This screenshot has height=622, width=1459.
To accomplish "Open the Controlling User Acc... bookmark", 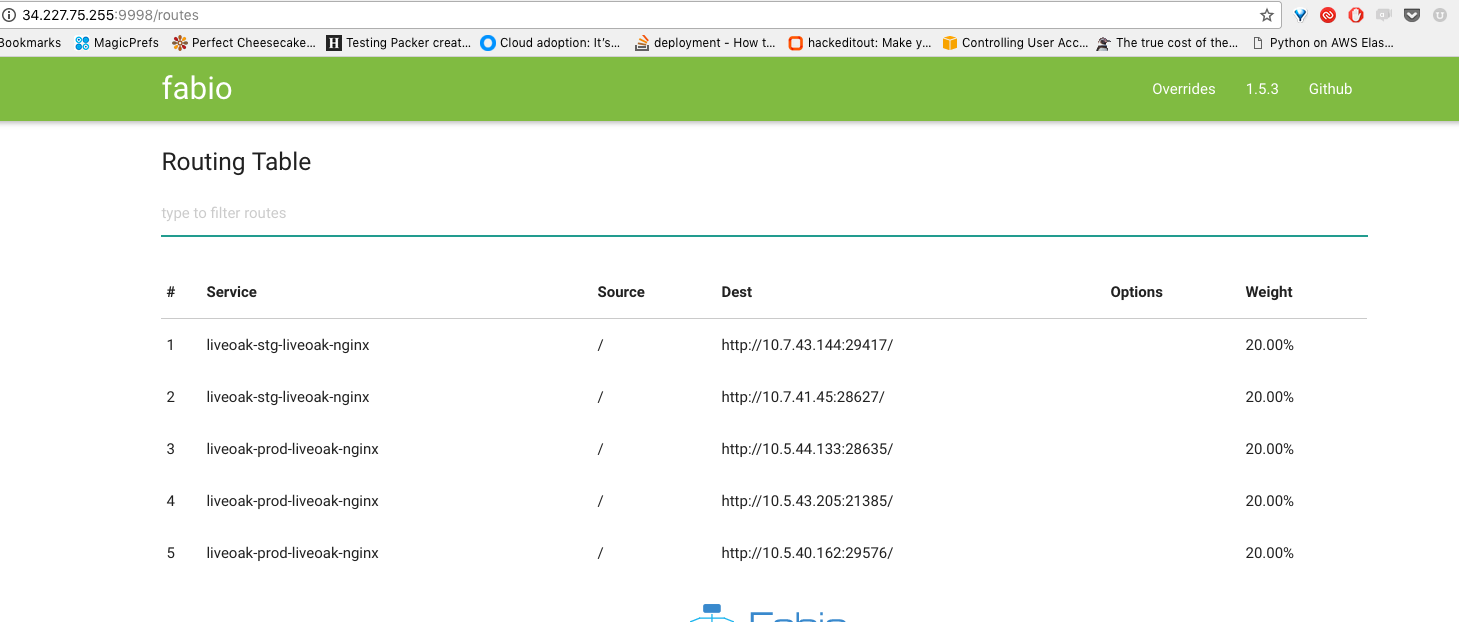I will tap(1015, 43).
